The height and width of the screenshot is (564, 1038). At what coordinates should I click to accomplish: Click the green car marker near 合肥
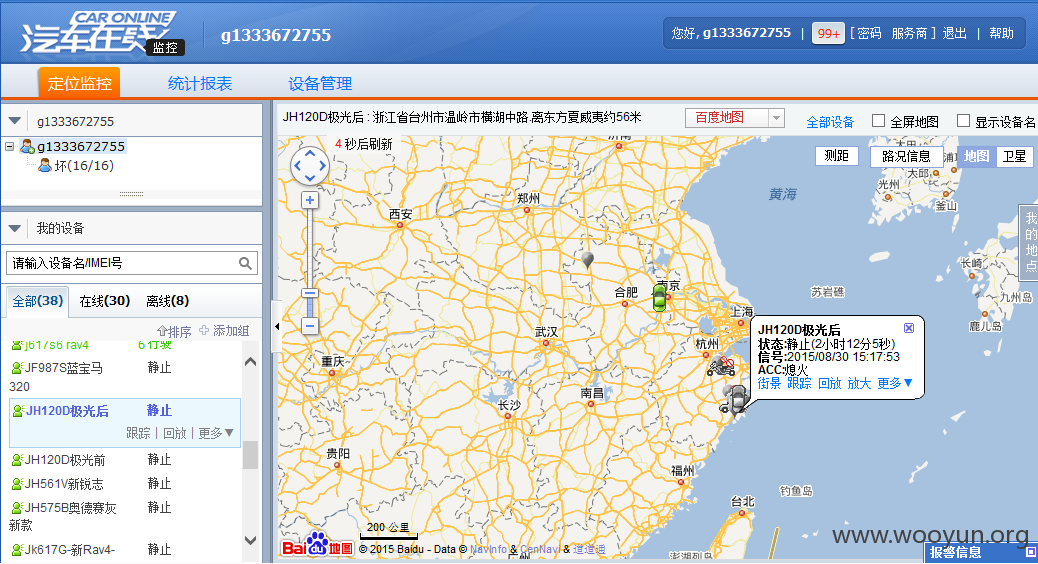(x=659, y=297)
